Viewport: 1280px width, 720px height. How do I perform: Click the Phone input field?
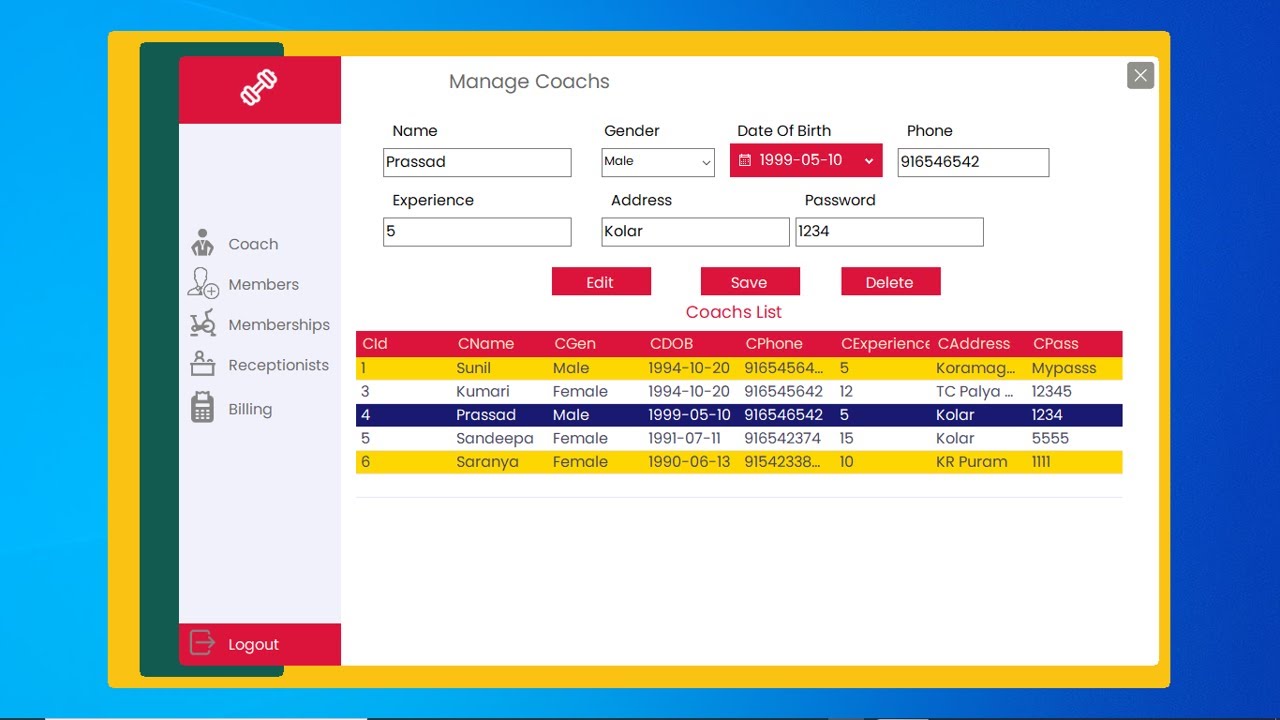pos(973,162)
